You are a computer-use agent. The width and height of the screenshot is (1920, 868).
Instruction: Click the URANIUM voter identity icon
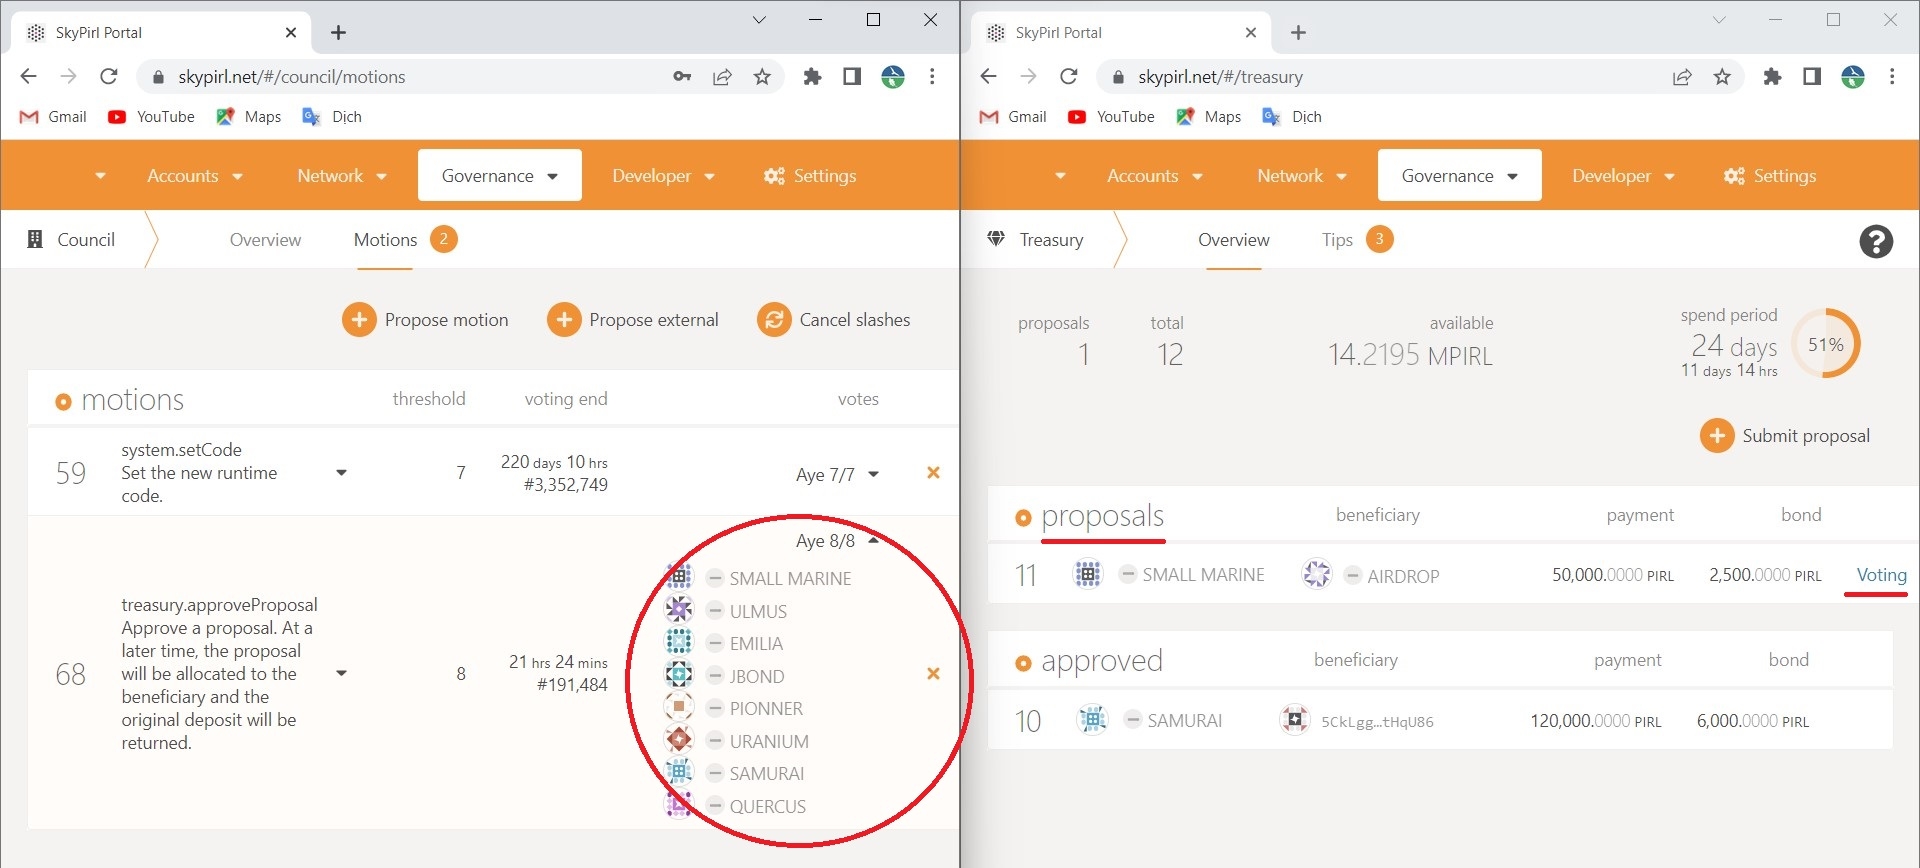679,740
